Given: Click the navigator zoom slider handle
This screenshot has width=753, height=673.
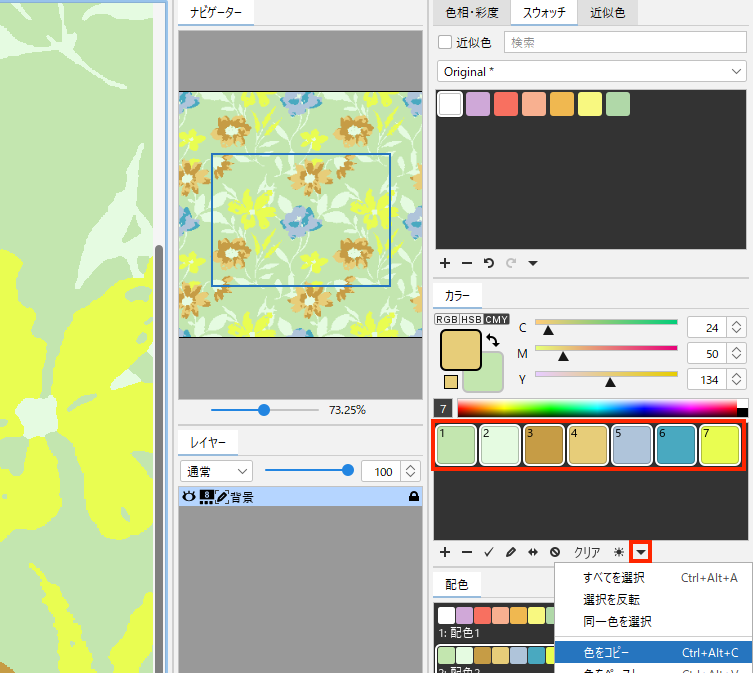Looking at the screenshot, I should pyautogui.click(x=264, y=410).
